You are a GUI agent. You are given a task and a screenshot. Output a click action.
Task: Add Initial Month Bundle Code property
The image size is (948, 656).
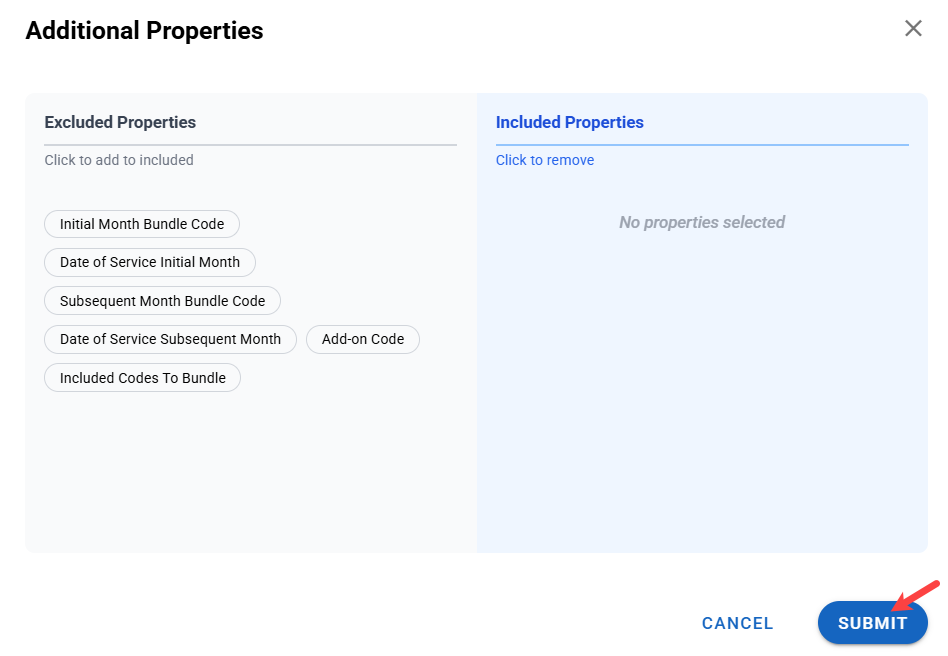142,224
